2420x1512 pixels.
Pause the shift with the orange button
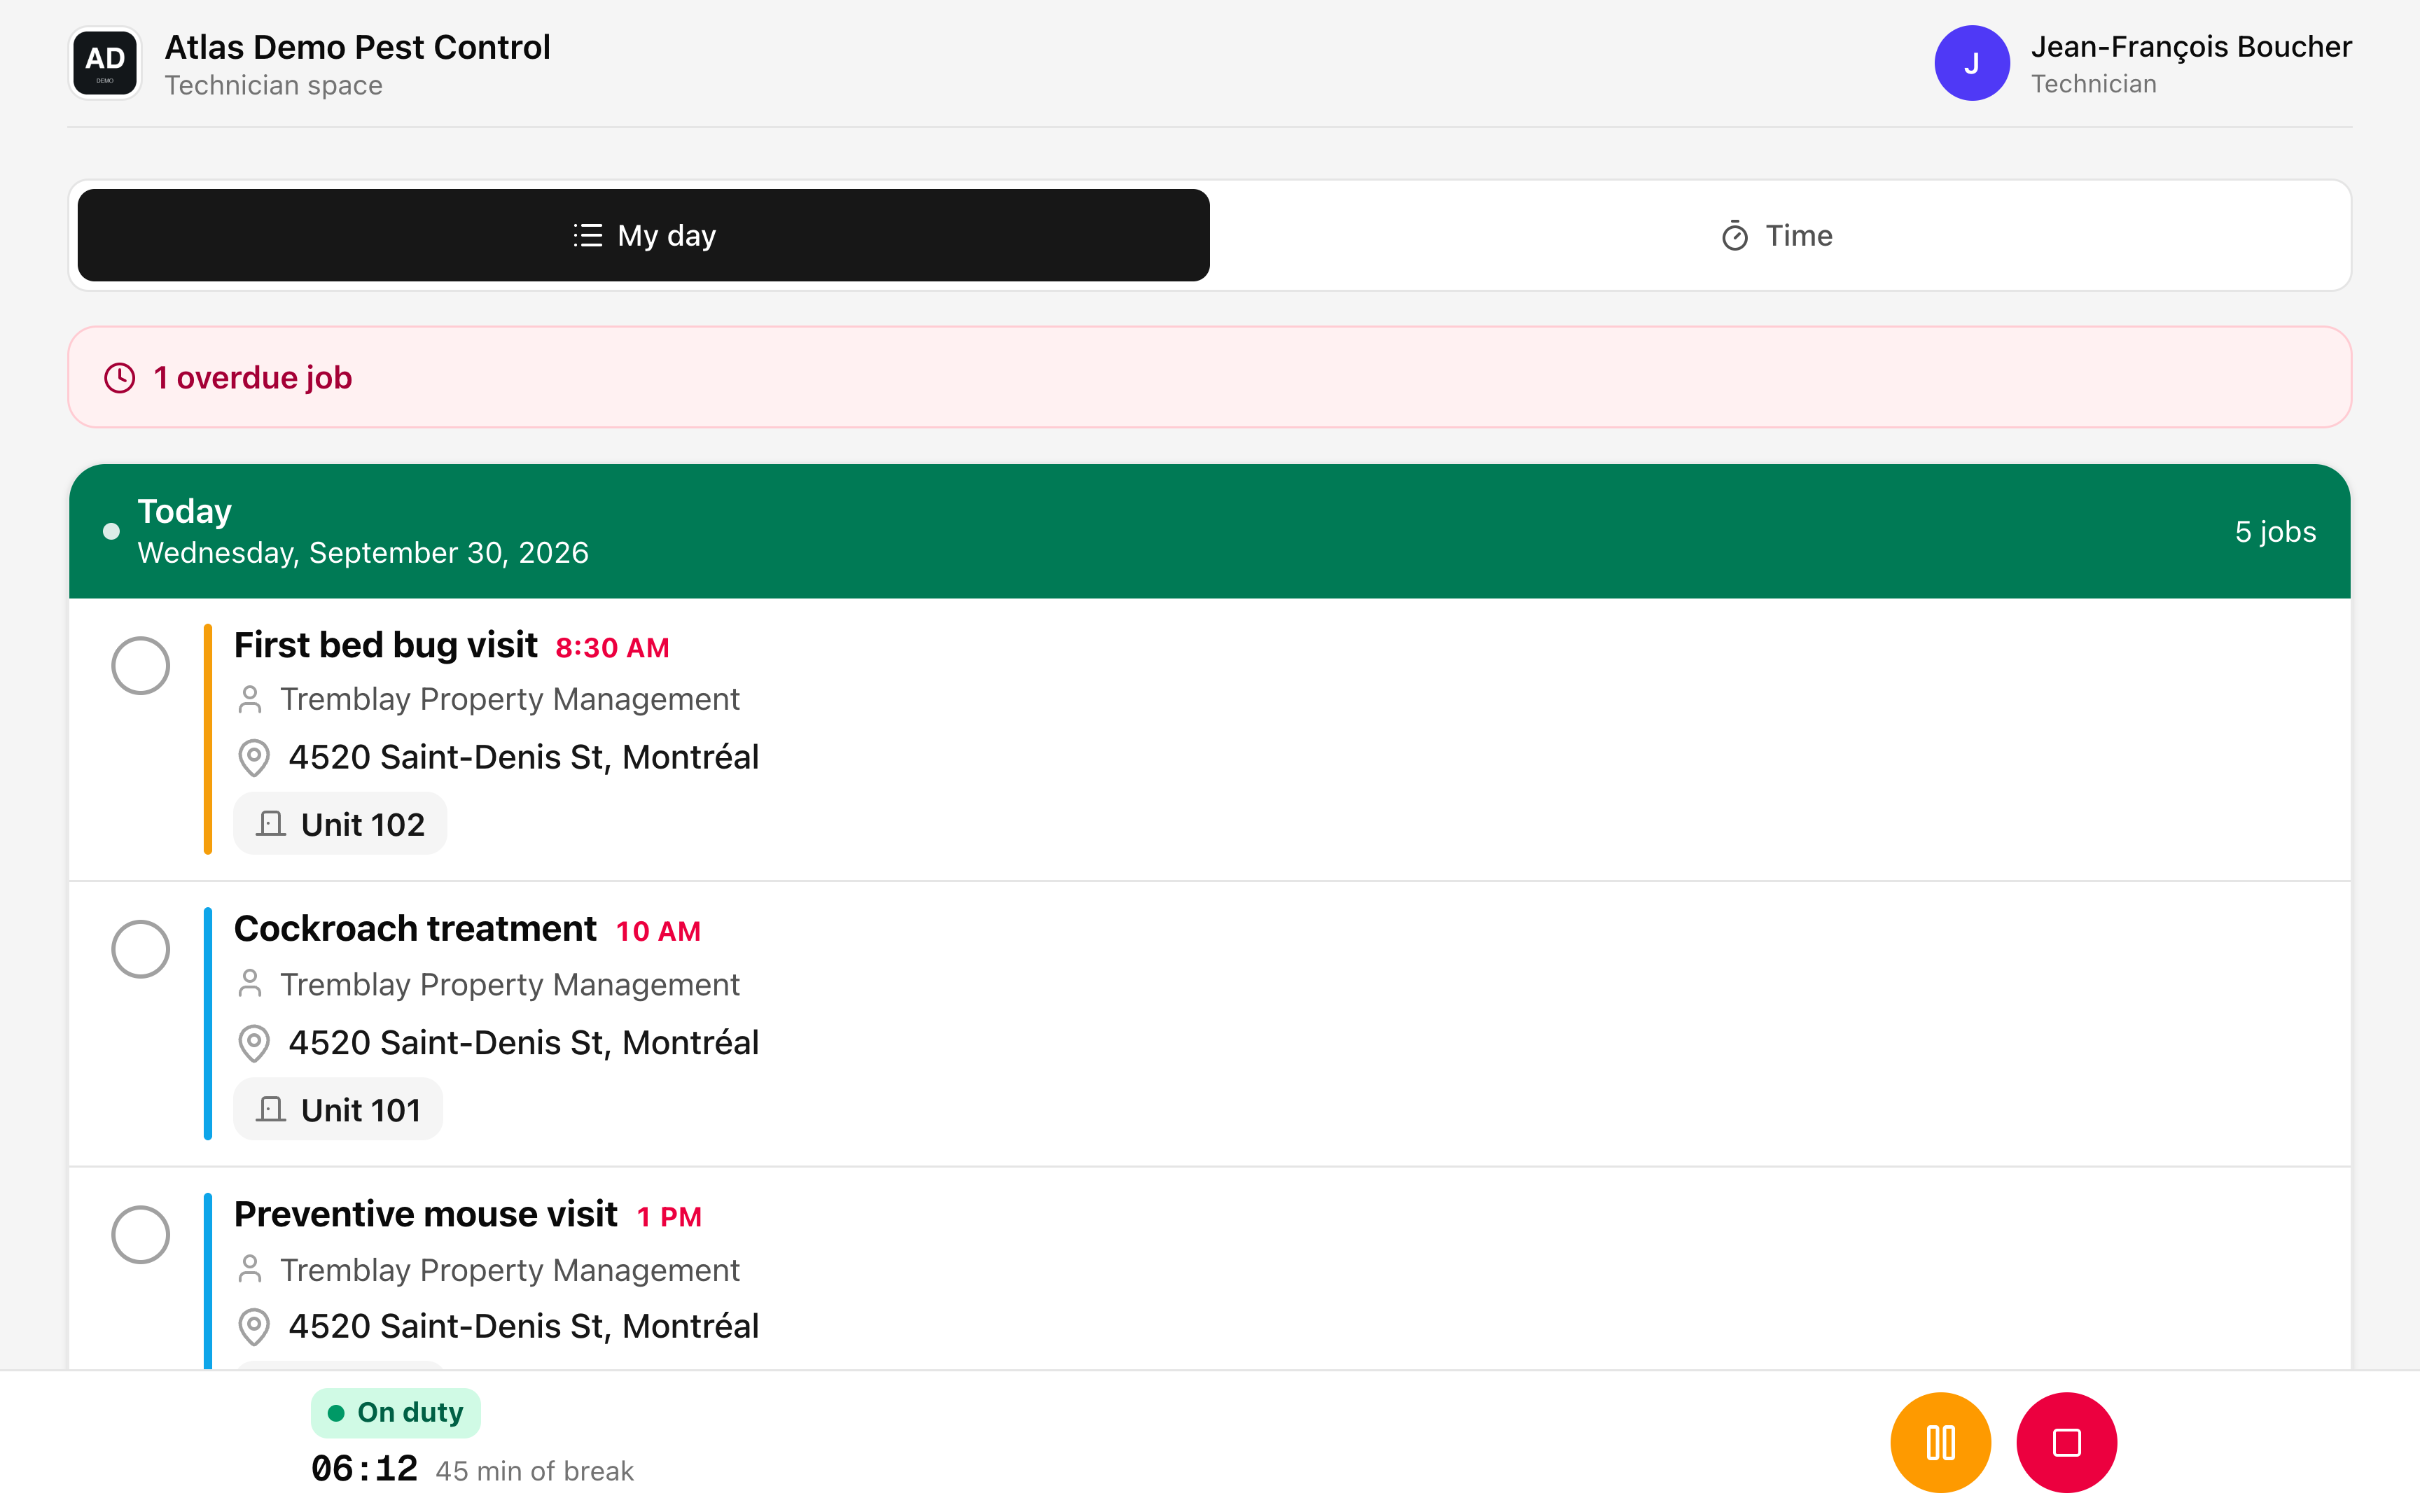click(1940, 1442)
